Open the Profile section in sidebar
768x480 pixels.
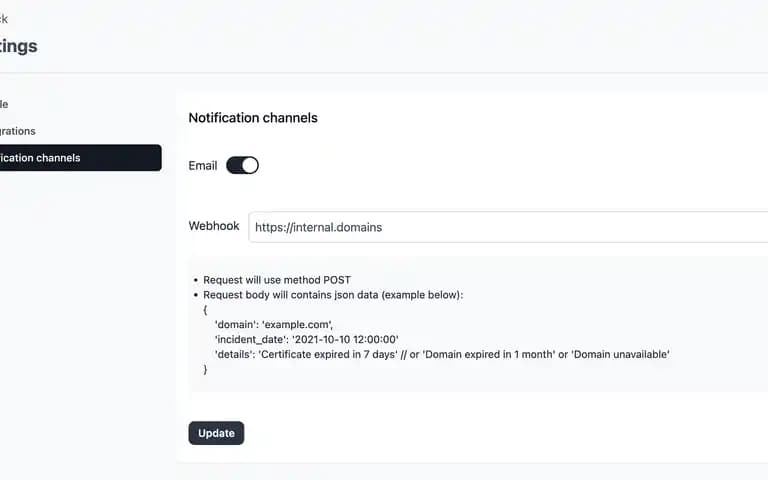[x=4, y=104]
